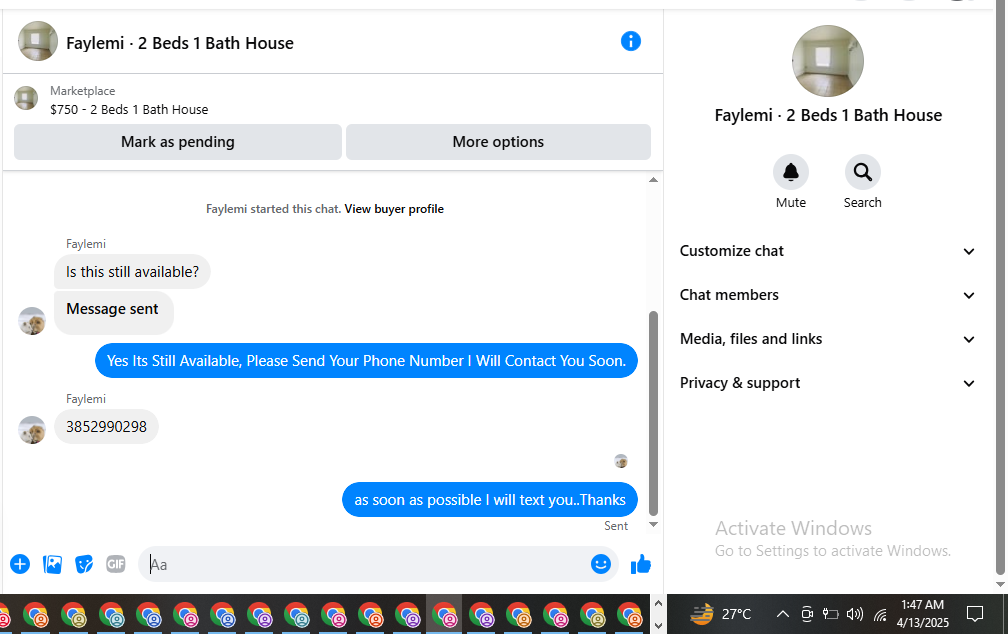
Task: Search in conversation using the magnifier icon
Action: click(x=862, y=172)
